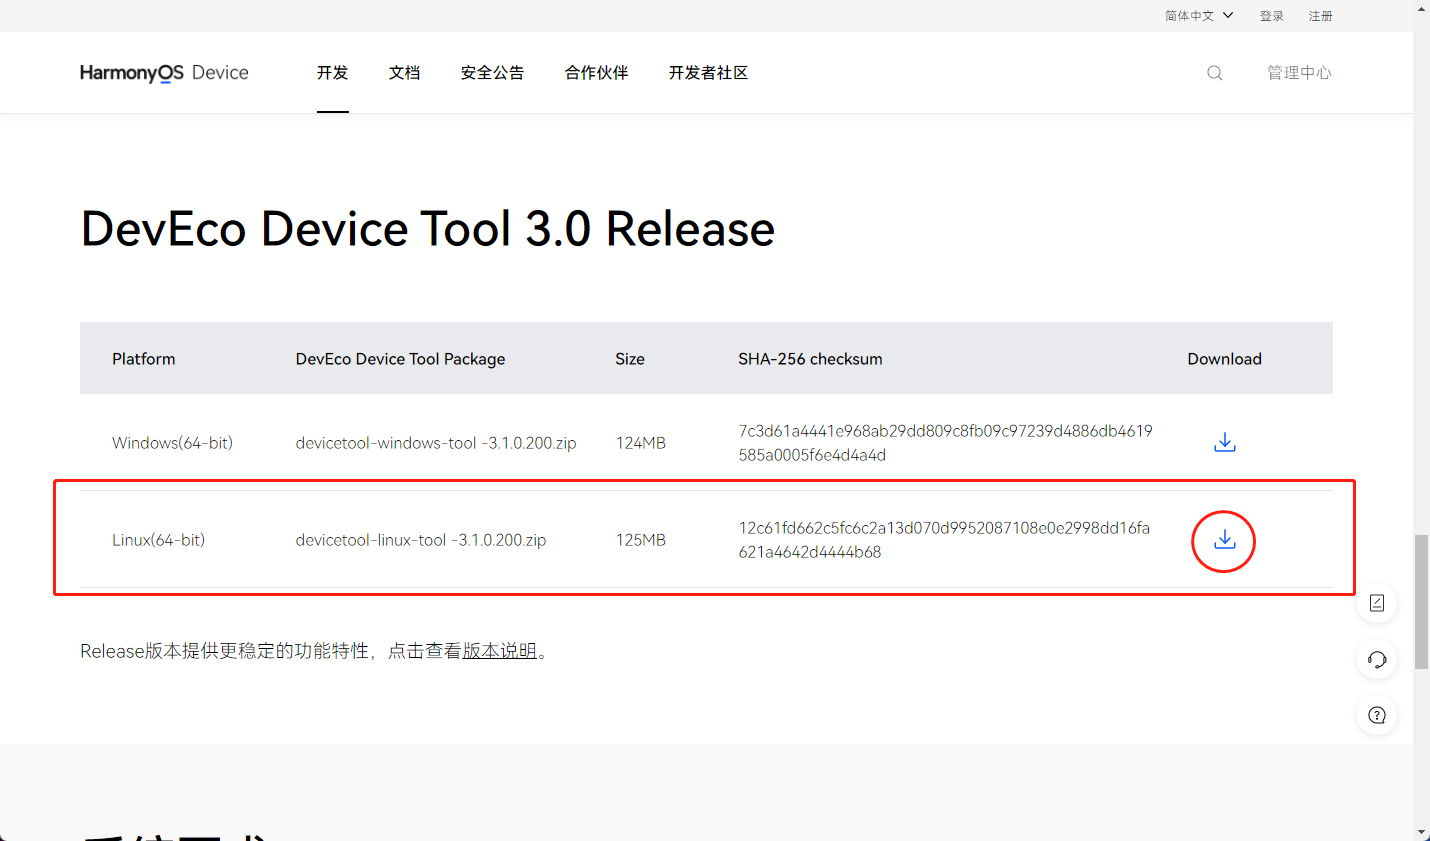Click the scrollbar down arrow
The width and height of the screenshot is (1430, 841).
1421,832
